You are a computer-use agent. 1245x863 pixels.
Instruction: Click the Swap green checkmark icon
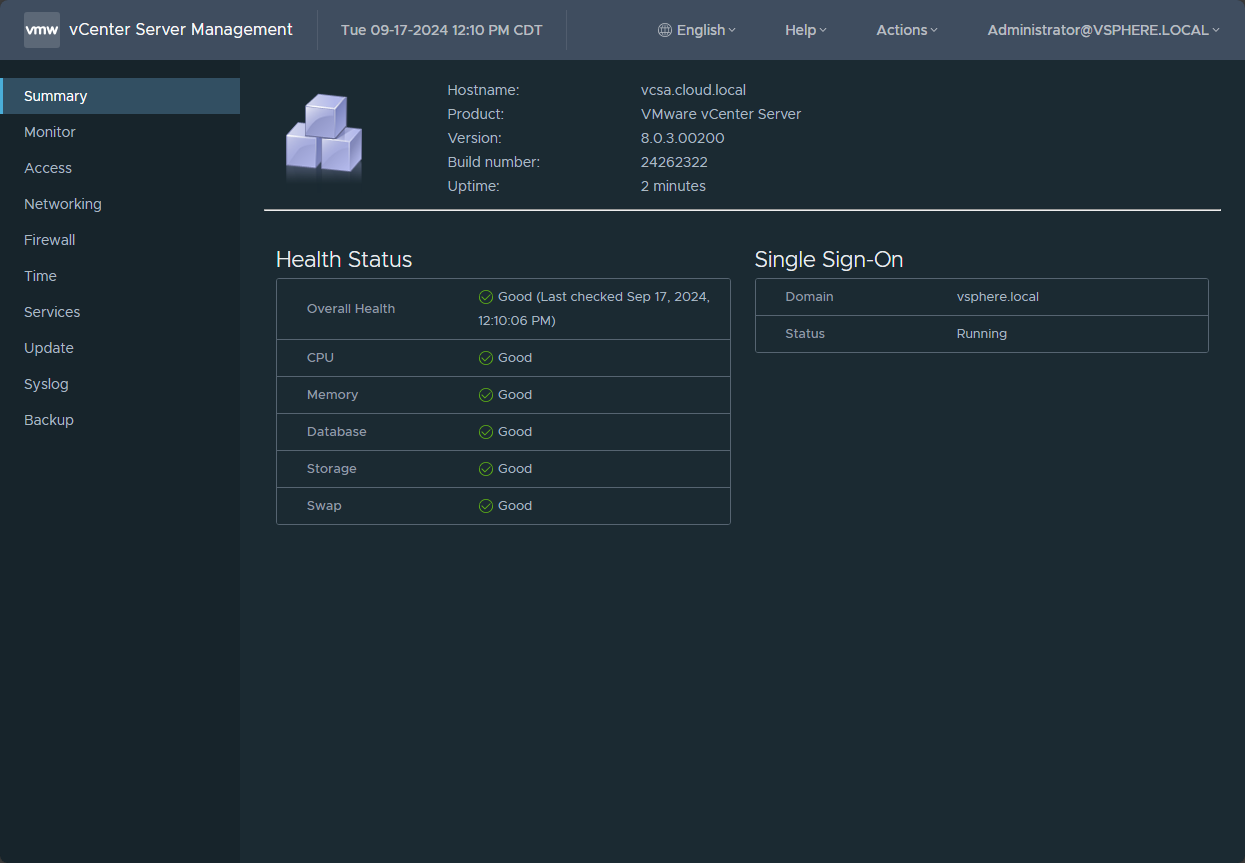pyautogui.click(x=486, y=506)
